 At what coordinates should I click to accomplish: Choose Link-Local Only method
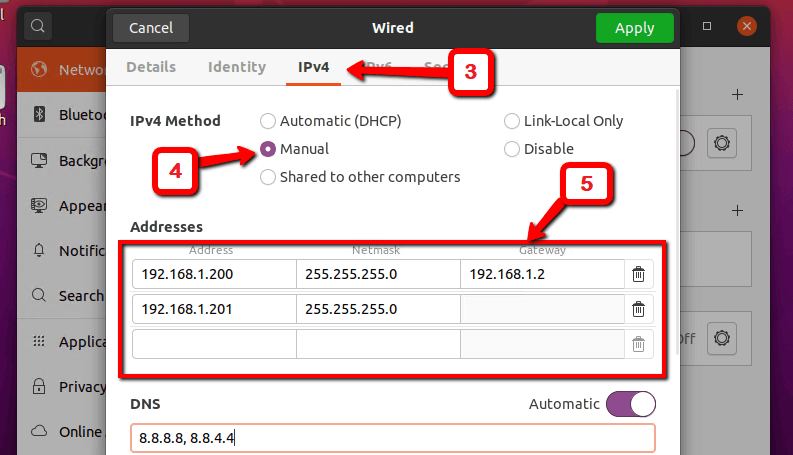(x=513, y=121)
